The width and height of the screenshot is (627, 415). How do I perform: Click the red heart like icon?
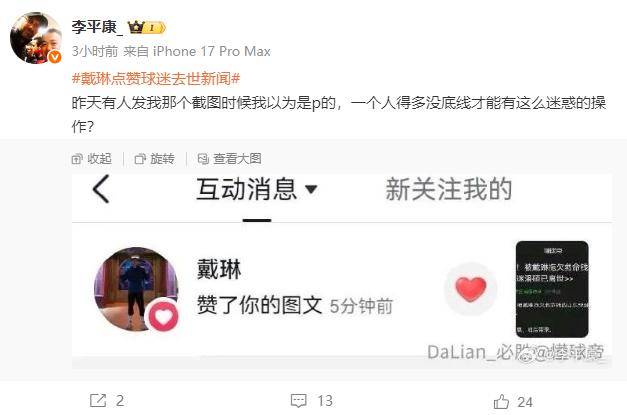[471, 289]
